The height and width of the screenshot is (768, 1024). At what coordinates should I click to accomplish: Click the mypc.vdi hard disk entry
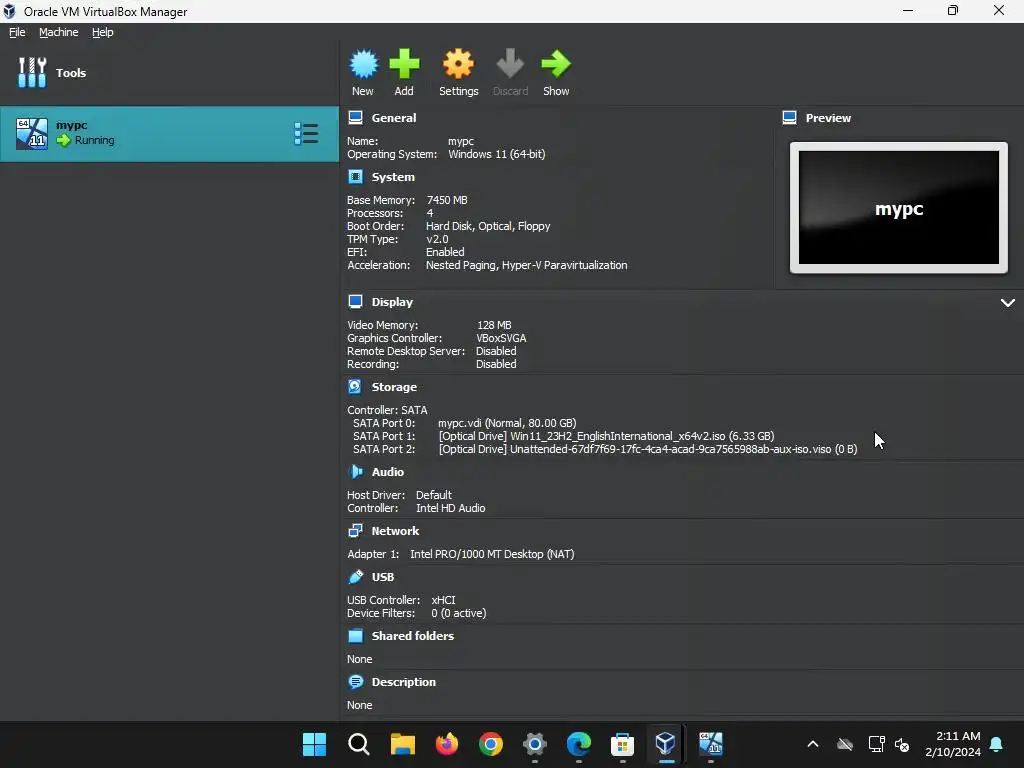pyautogui.click(x=507, y=423)
